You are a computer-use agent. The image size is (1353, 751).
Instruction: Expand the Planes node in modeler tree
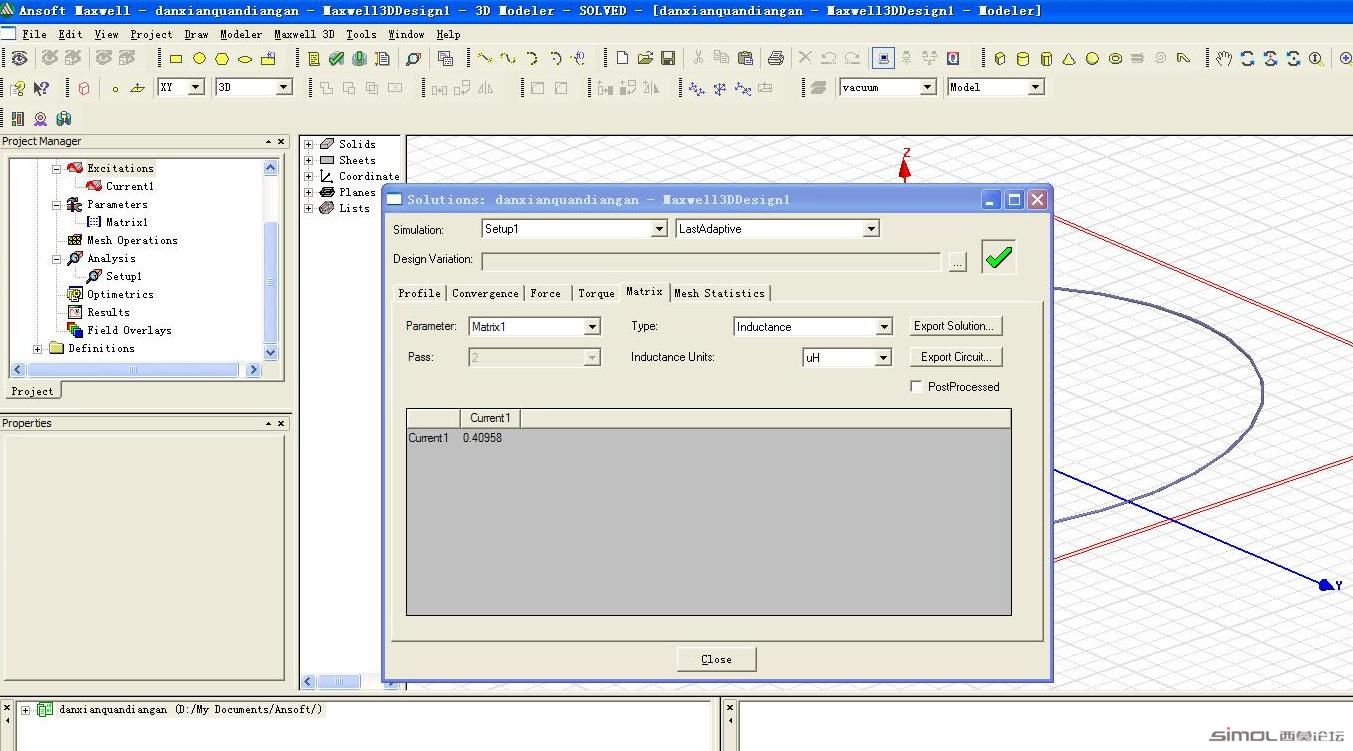pyautogui.click(x=309, y=192)
